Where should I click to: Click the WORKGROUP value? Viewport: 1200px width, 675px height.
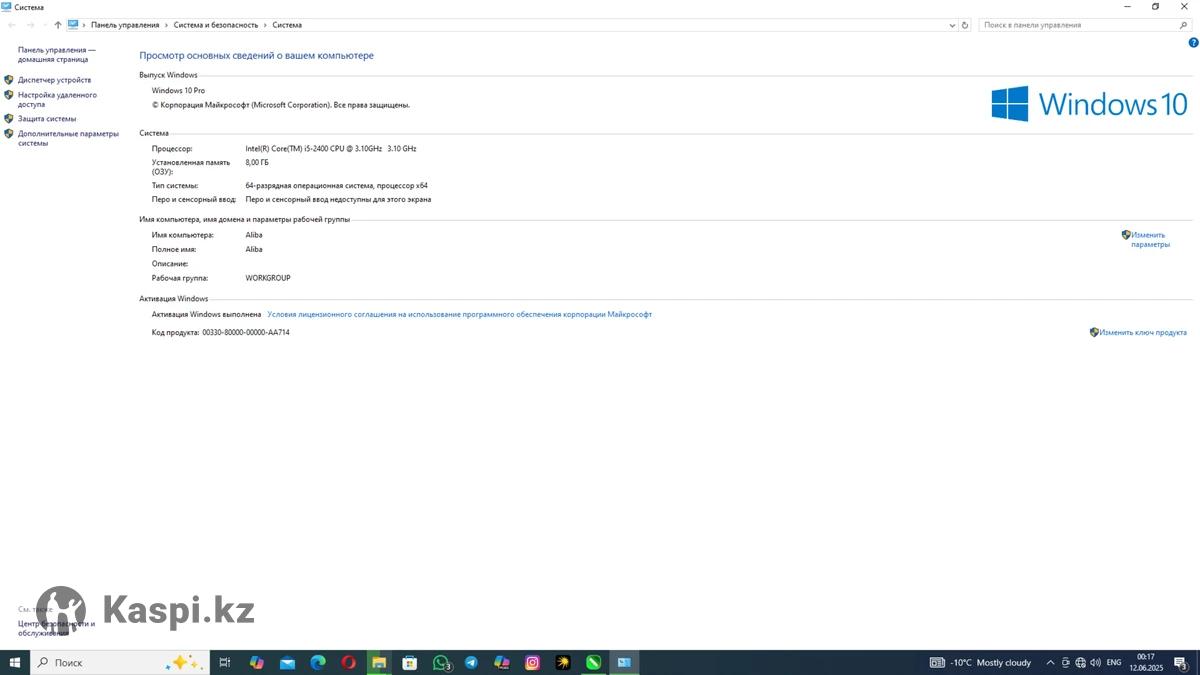268,278
